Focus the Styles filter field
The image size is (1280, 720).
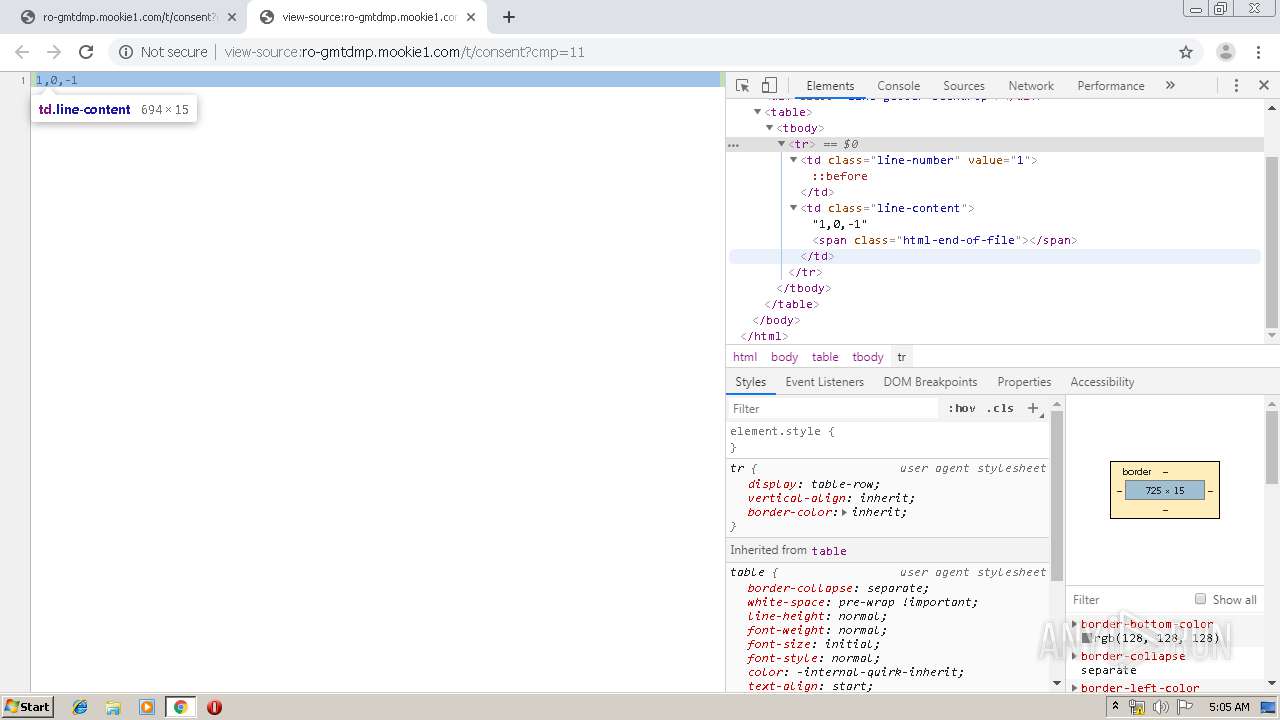pos(835,408)
